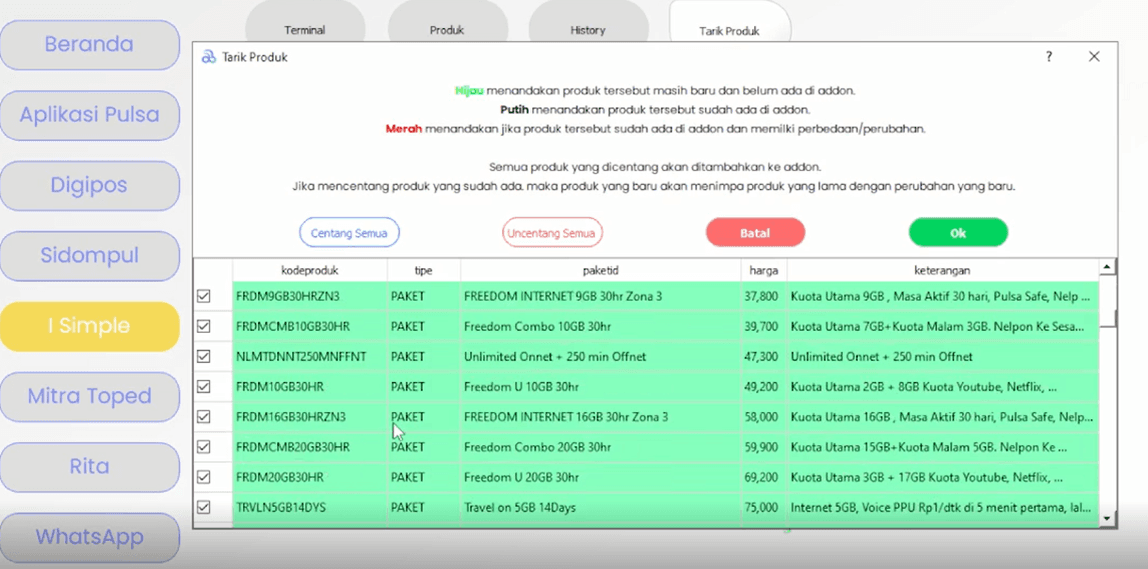Click the Tarik Produk dialog title icon

coord(208,57)
